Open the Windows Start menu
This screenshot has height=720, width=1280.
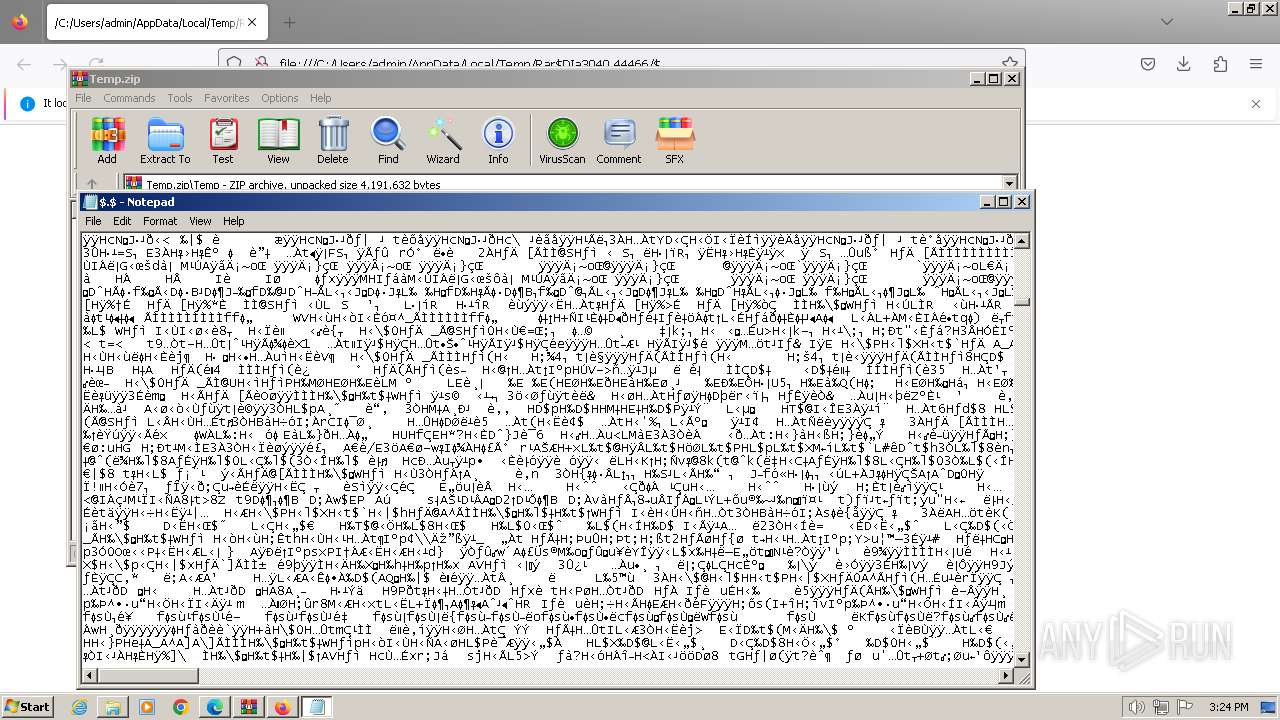[x=27, y=707]
